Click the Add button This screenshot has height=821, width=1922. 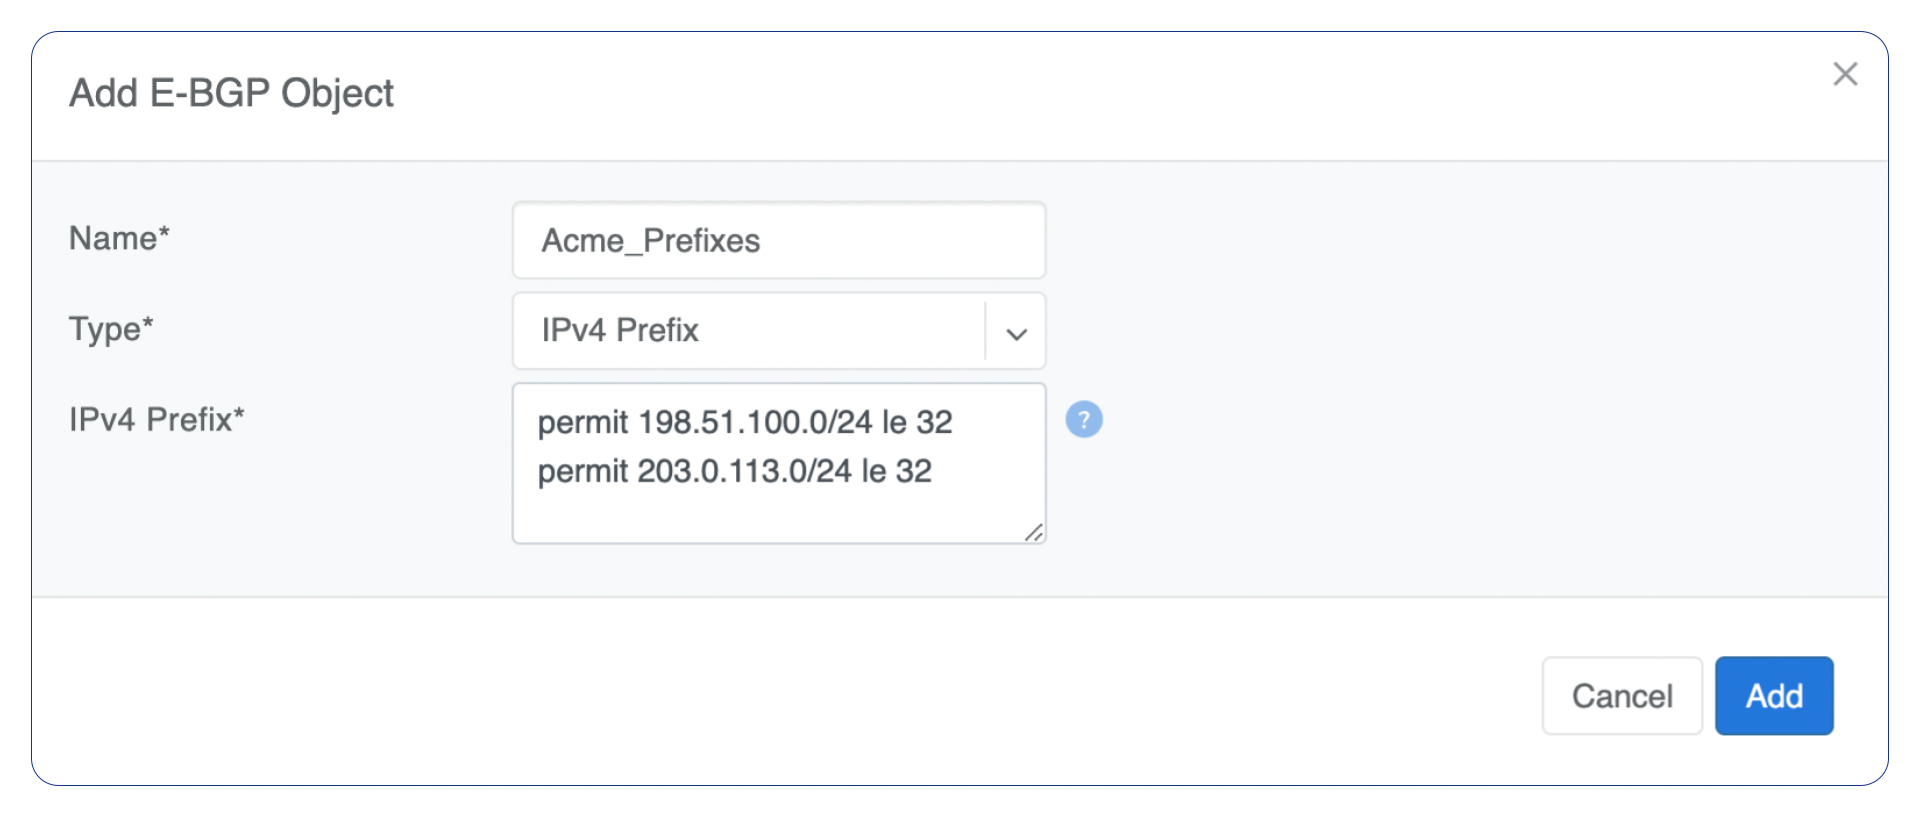coord(1773,696)
